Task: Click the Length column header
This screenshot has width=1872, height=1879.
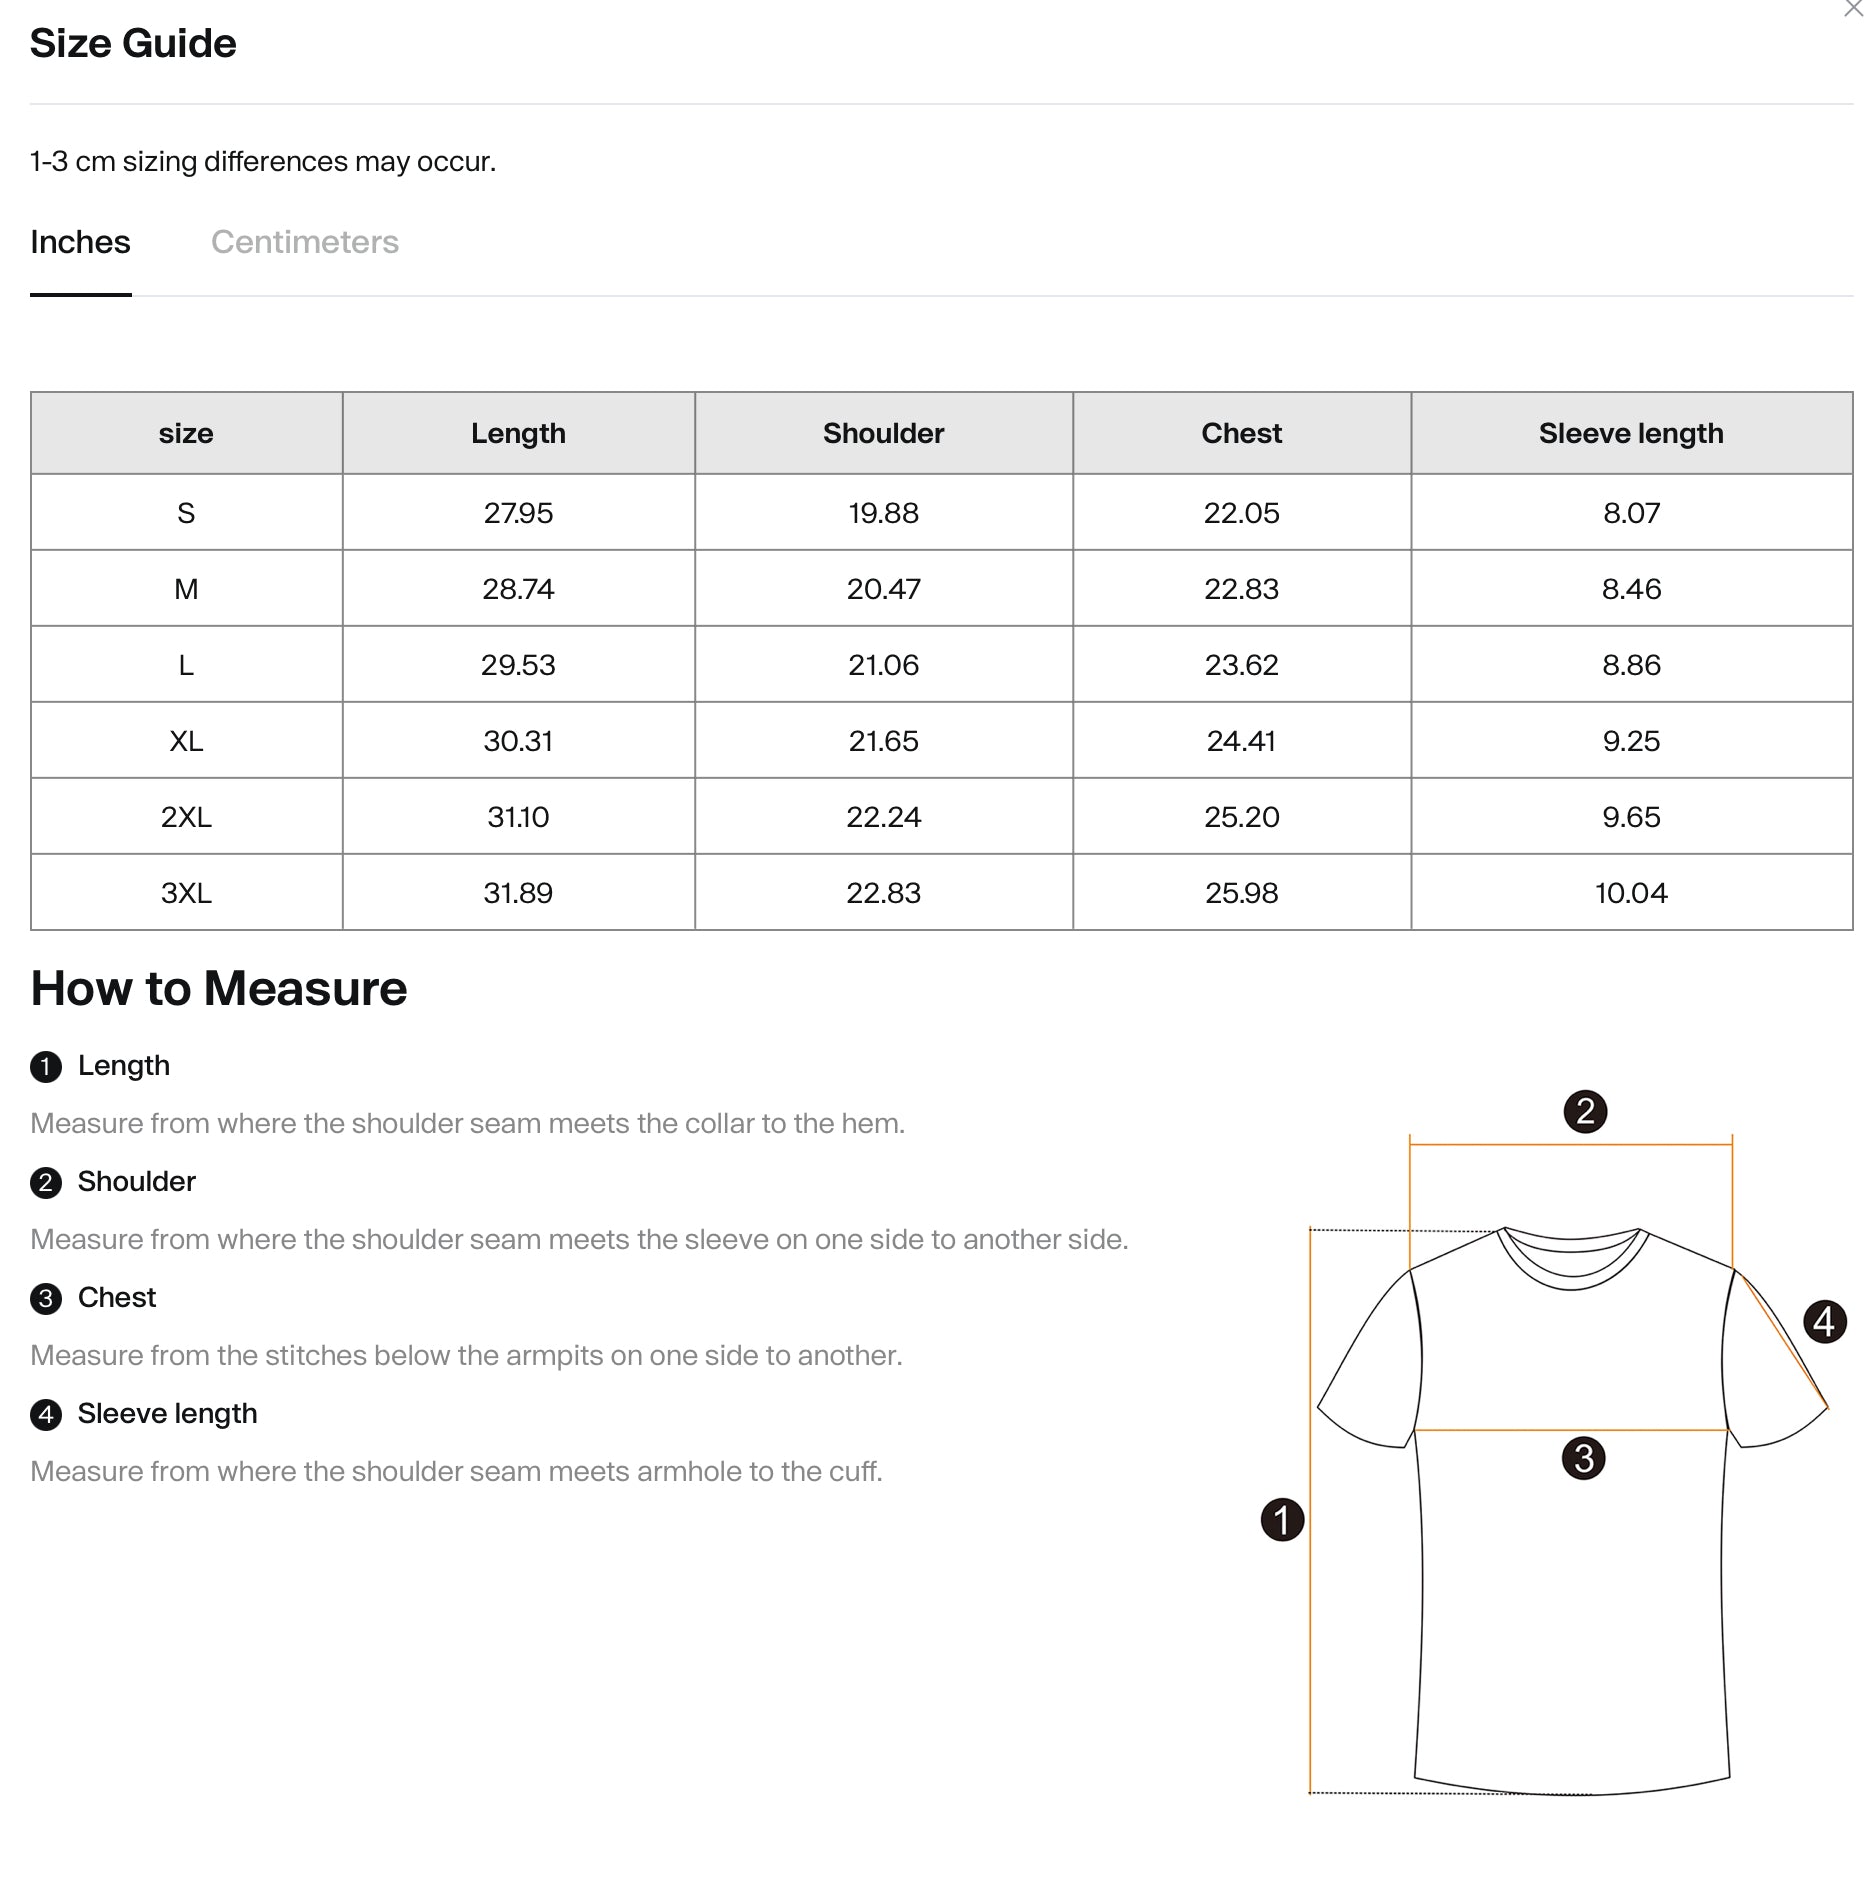Action: click(518, 433)
